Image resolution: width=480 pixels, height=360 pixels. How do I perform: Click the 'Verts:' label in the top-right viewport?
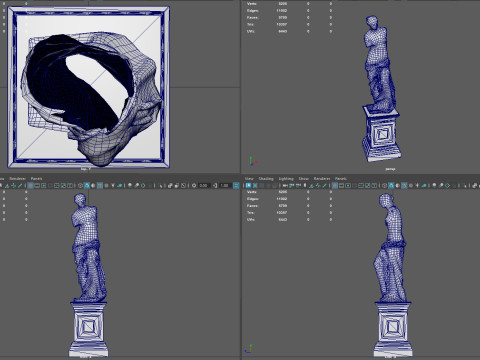(x=252, y=4)
